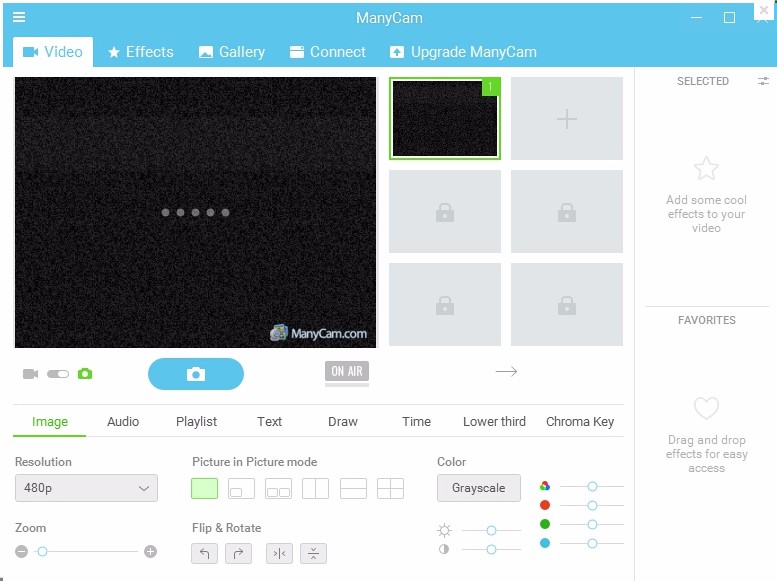The height and width of the screenshot is (581, 777).
Task: Select vertical split-screen layout
Action: coord(316,488)
